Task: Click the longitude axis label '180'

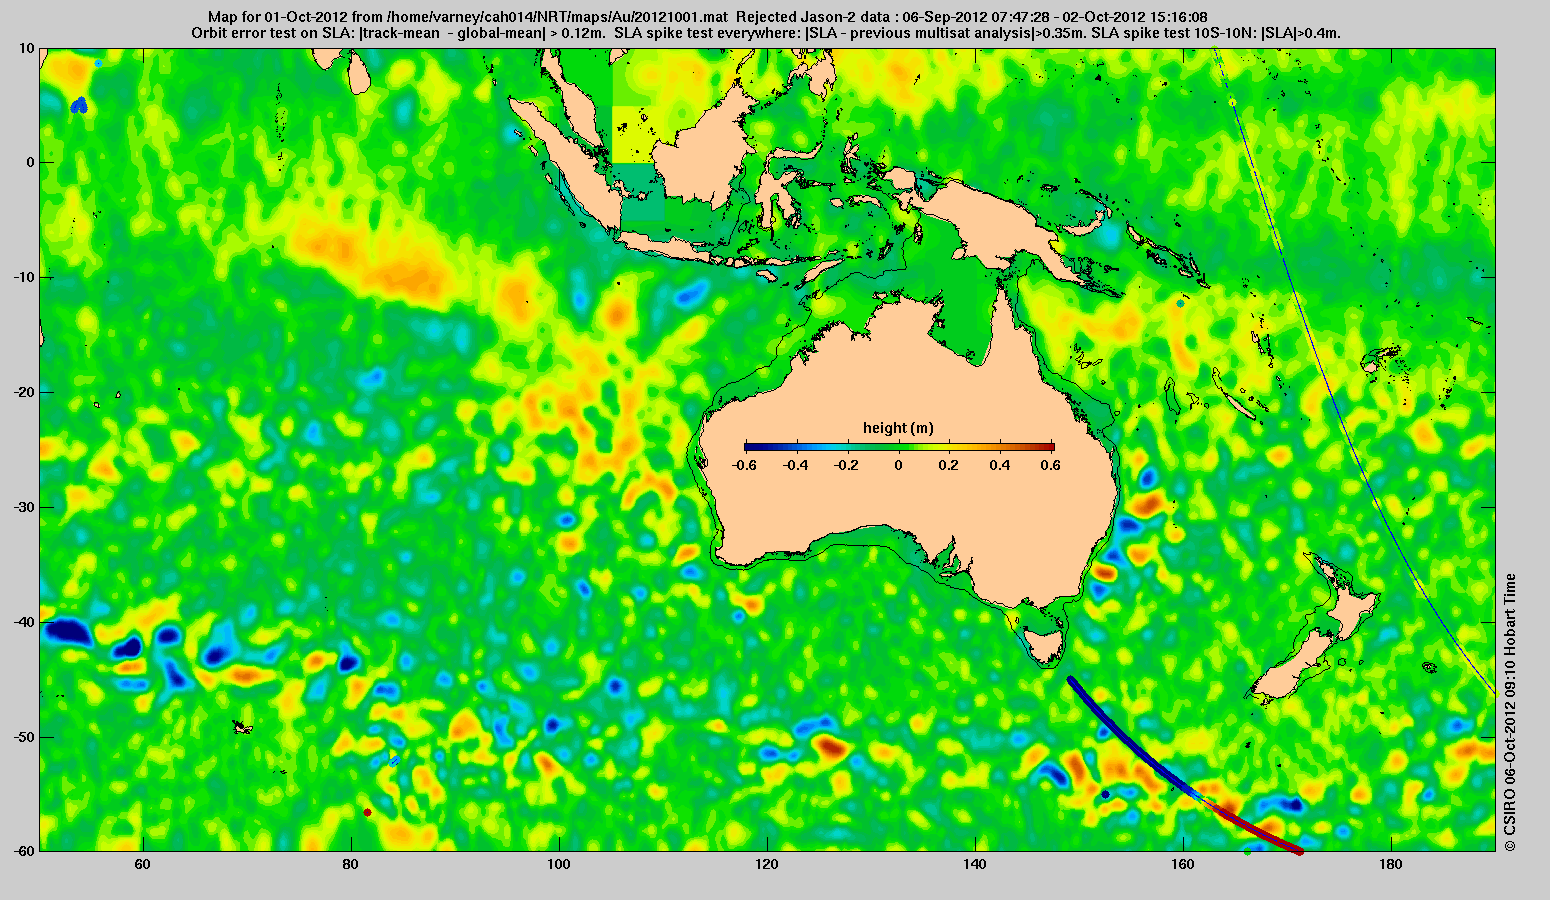Action: point(1391,864)
